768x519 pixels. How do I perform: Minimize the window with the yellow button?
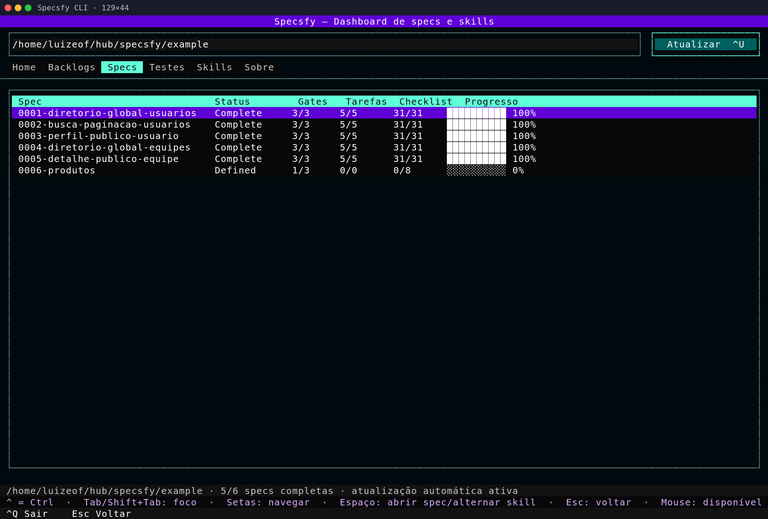pyautogui.click(x=18, y=8)
